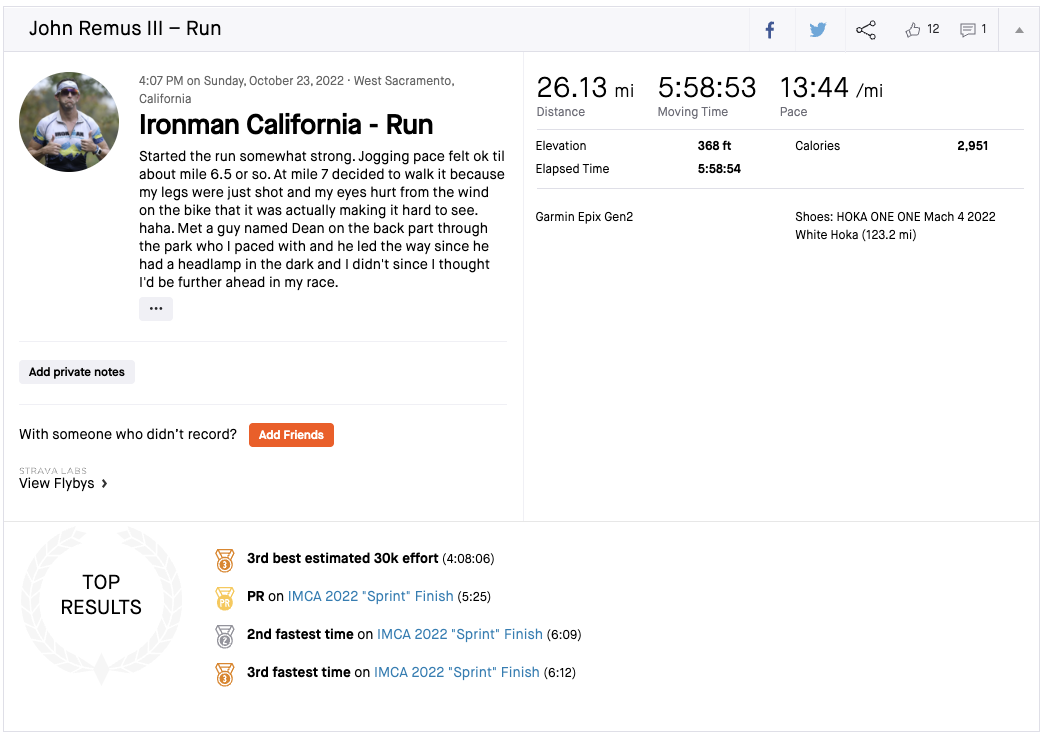Open comments bubble icon
Image resolution: width=1045 pixels, height=739 pixels.
coord(968,30)
